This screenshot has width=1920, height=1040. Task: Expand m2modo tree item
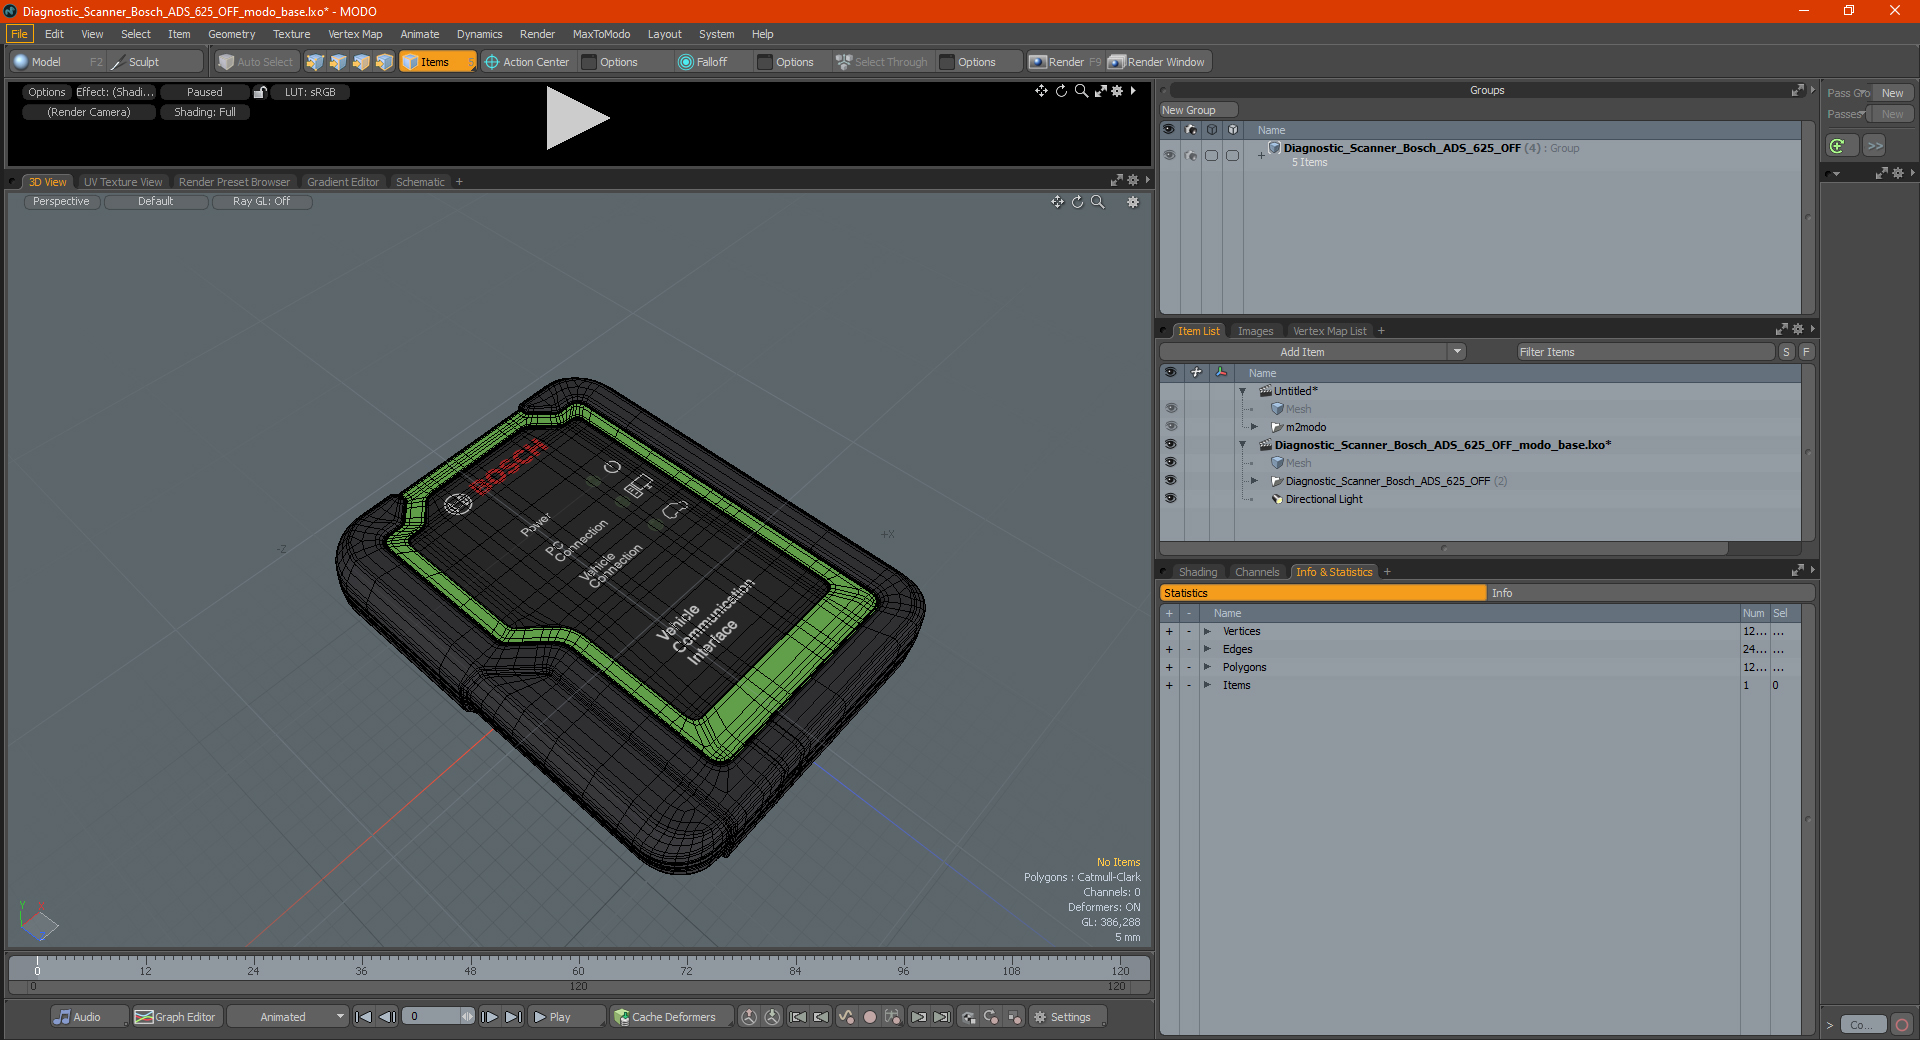tap(1254, 427)
